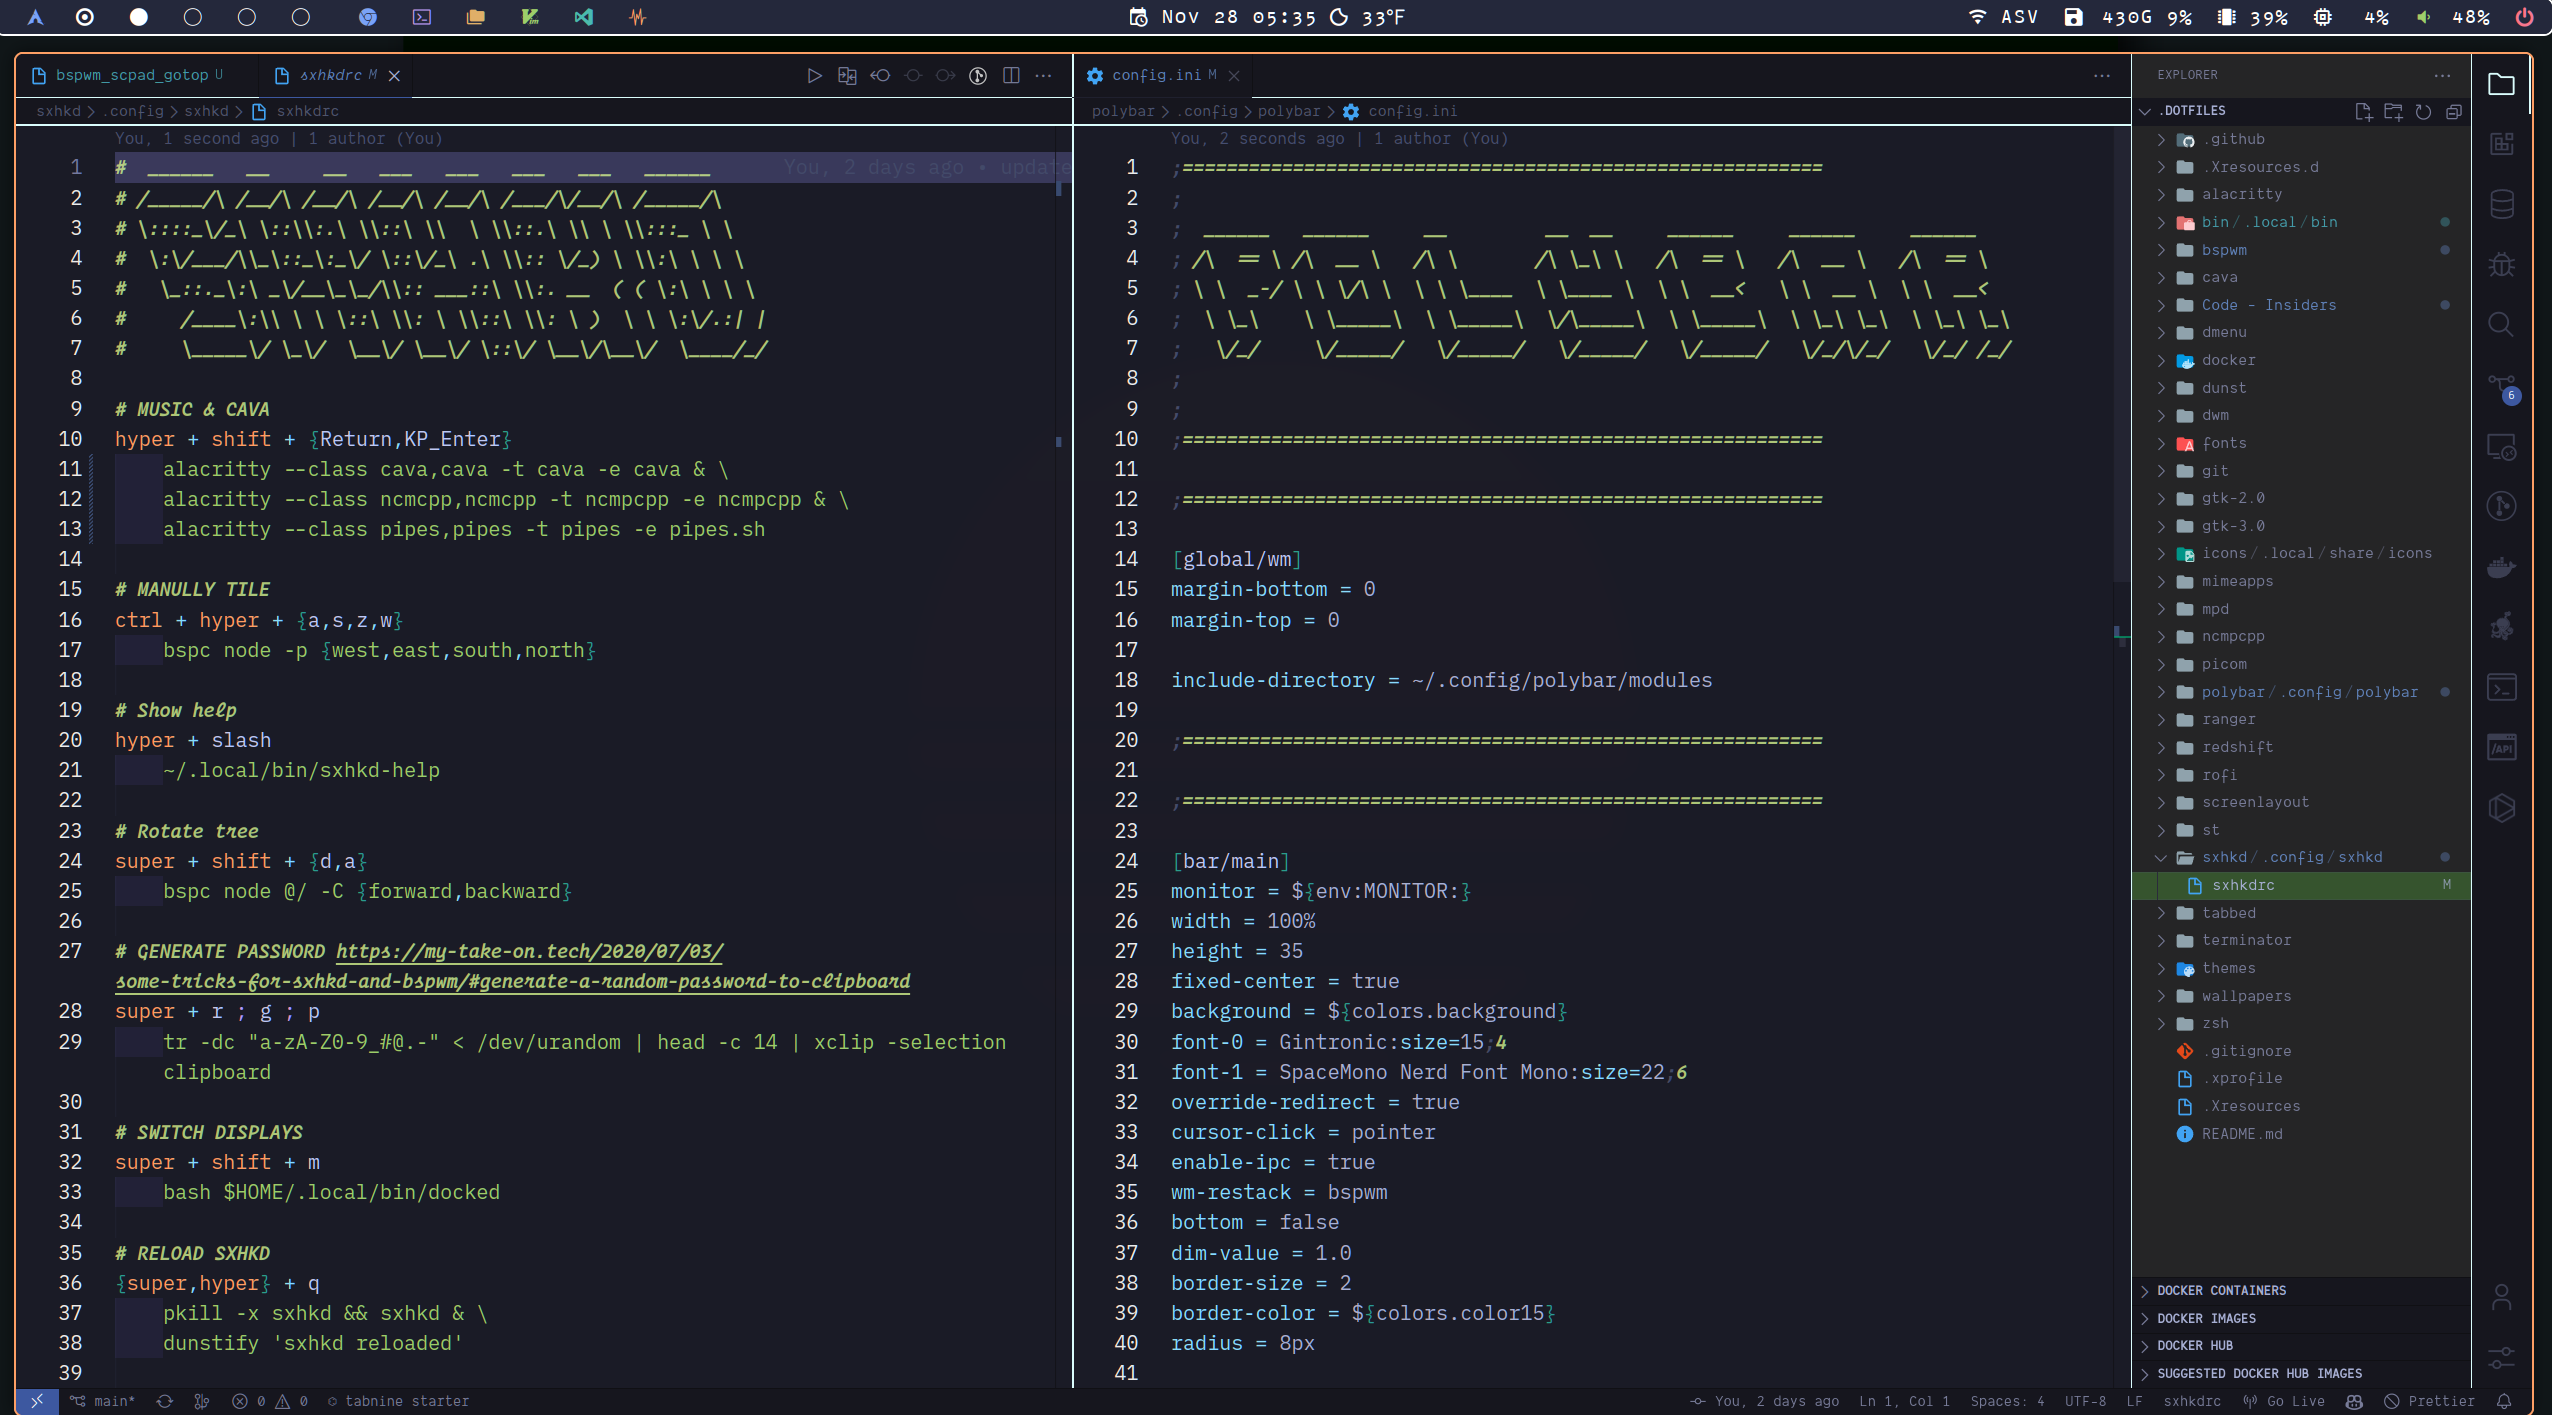Image resolution: width=2552 pixels, height=1415 pixels.
Task: Click New File icon in explorer
Action: click(2363, 111)
